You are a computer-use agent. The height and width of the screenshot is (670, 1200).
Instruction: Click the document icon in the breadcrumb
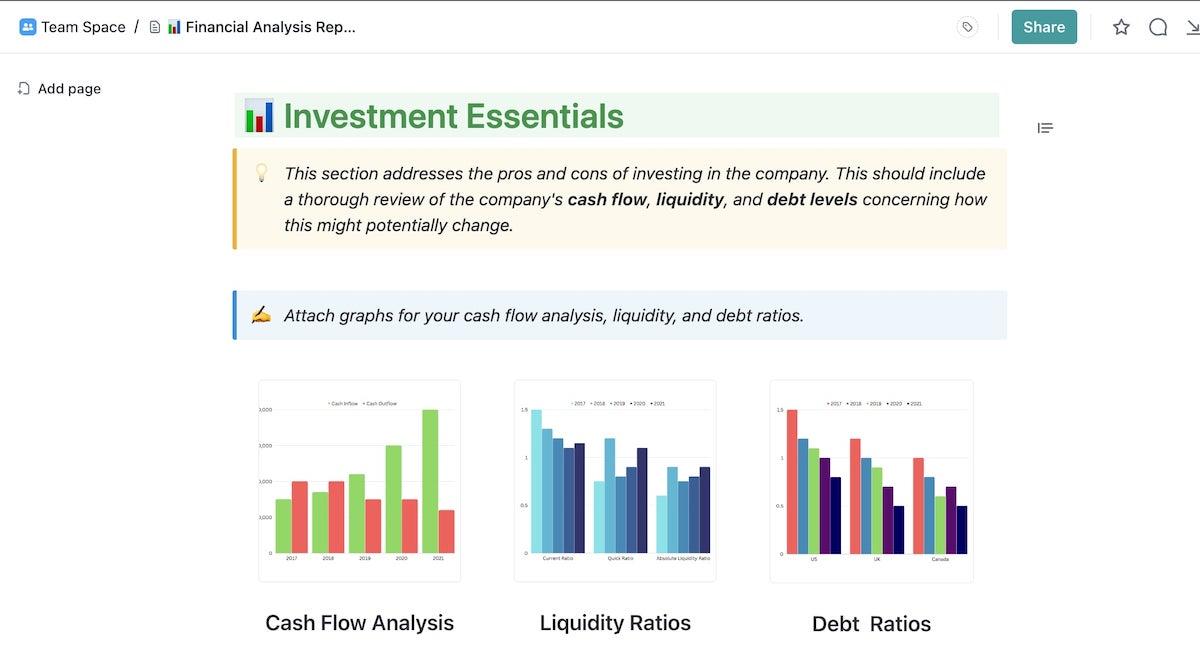(x=155, y=27)
